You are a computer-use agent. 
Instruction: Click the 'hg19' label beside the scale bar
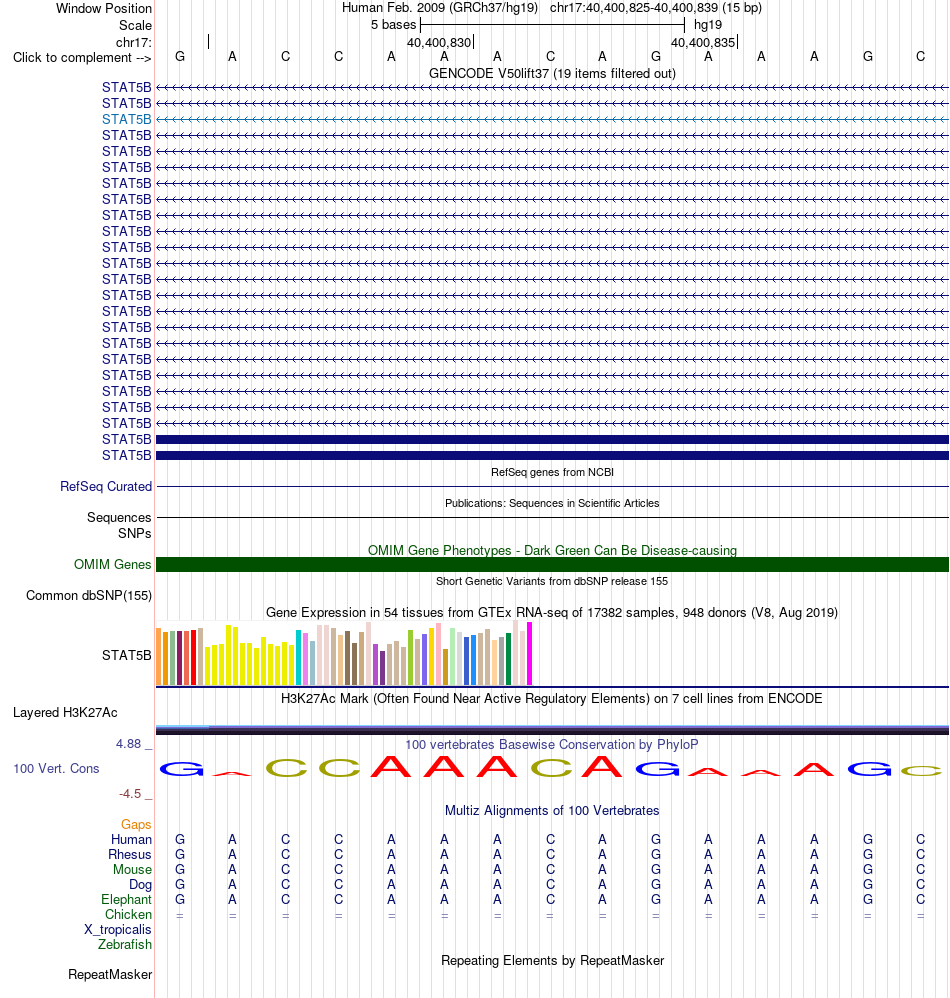(708, 25)
